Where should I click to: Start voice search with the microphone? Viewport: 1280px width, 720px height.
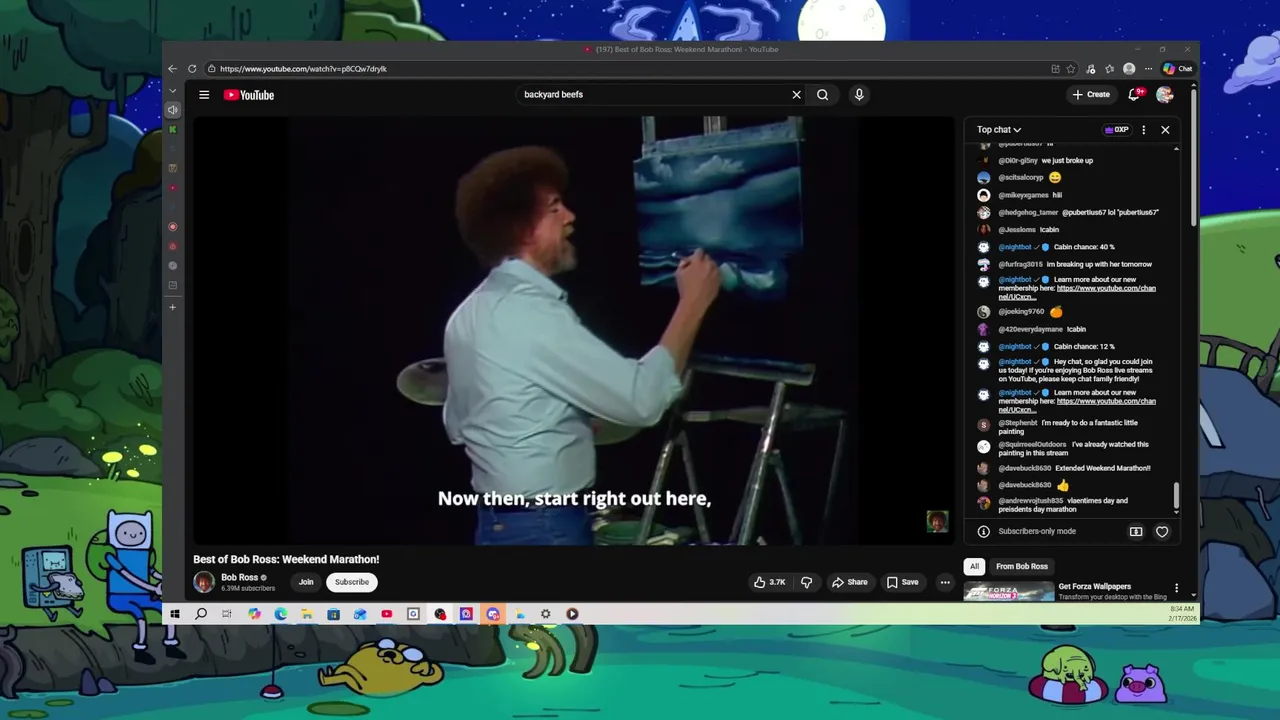click(x=858, y=95)
